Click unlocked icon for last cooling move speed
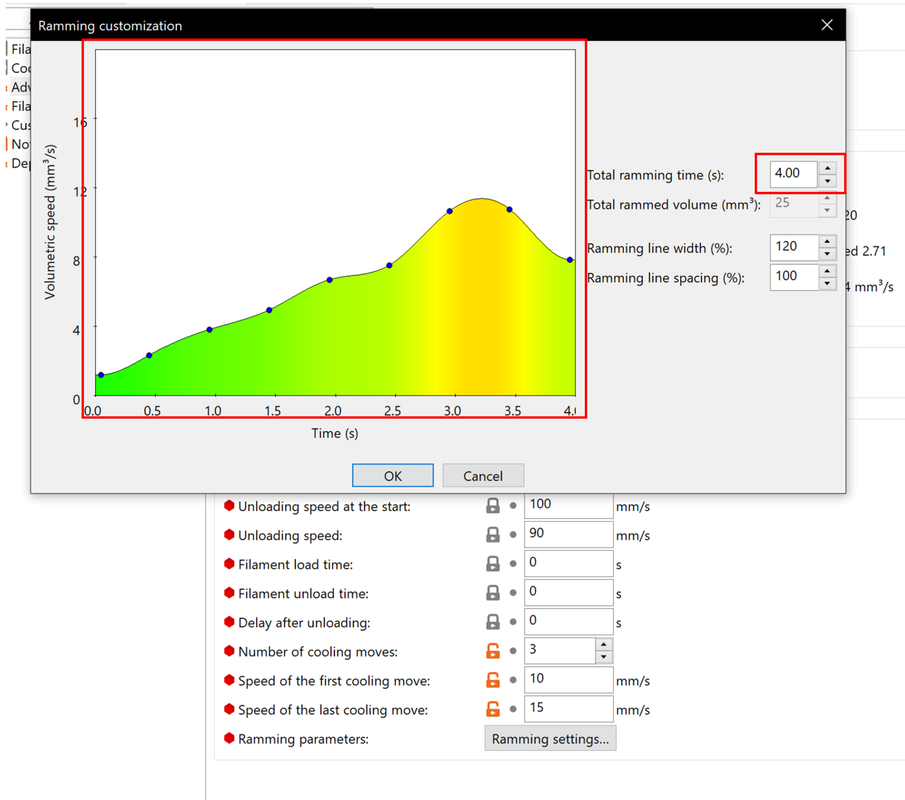Image resolution: width=905 pixels, height=800 pixels. point(493,709)
